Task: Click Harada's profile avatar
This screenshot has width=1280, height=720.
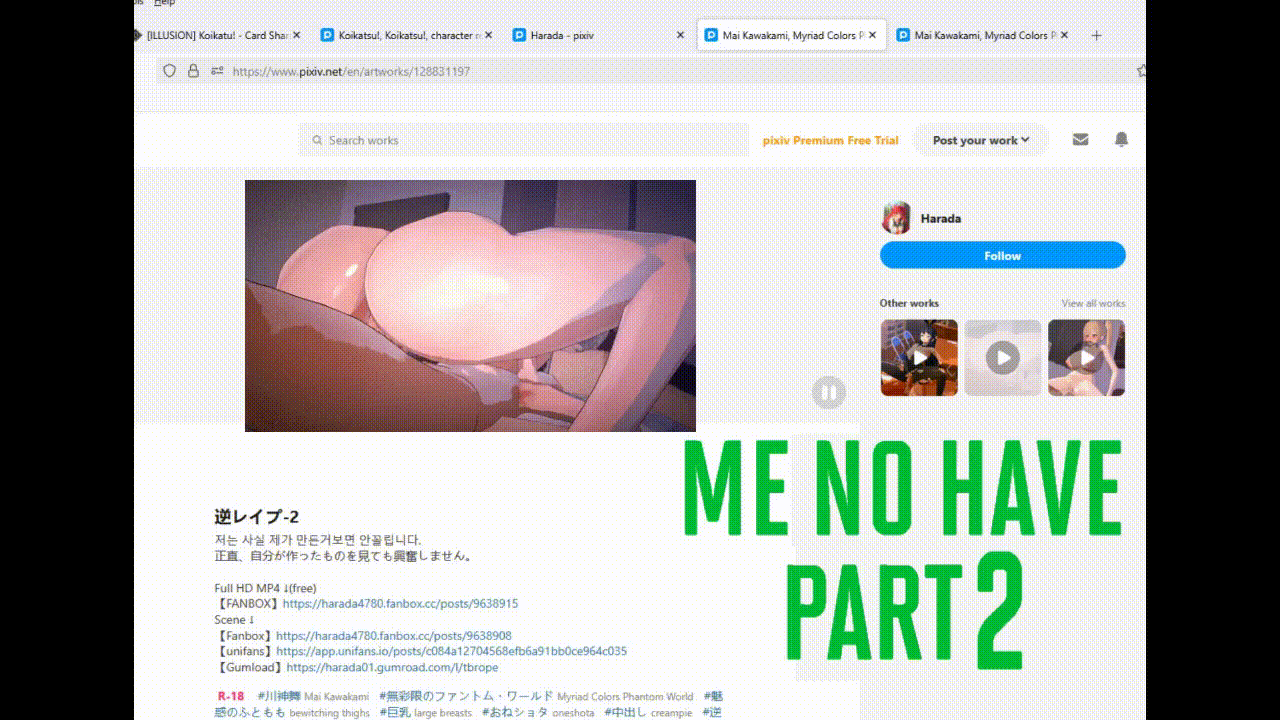Action: pos(896,218)
